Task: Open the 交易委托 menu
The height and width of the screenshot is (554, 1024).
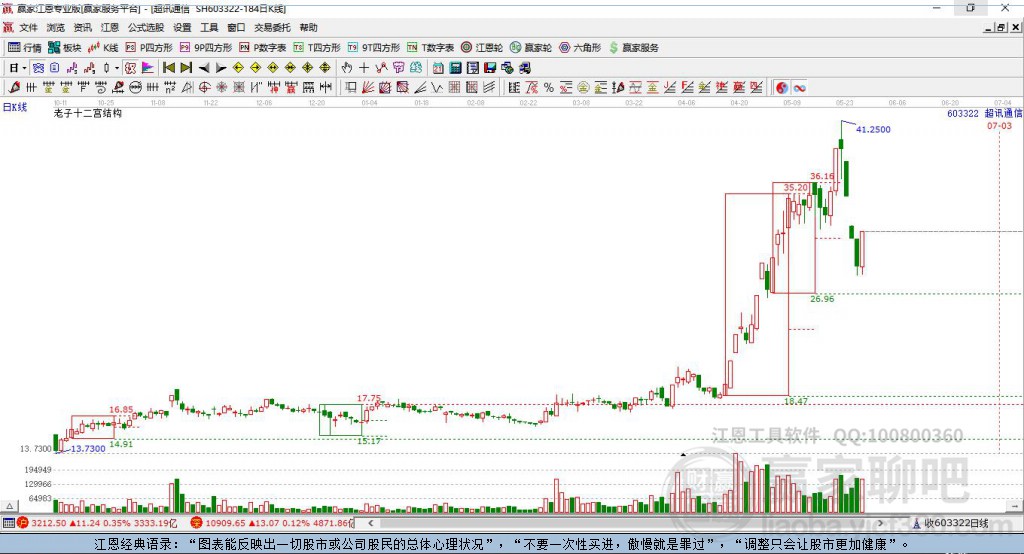Action: 272,27
